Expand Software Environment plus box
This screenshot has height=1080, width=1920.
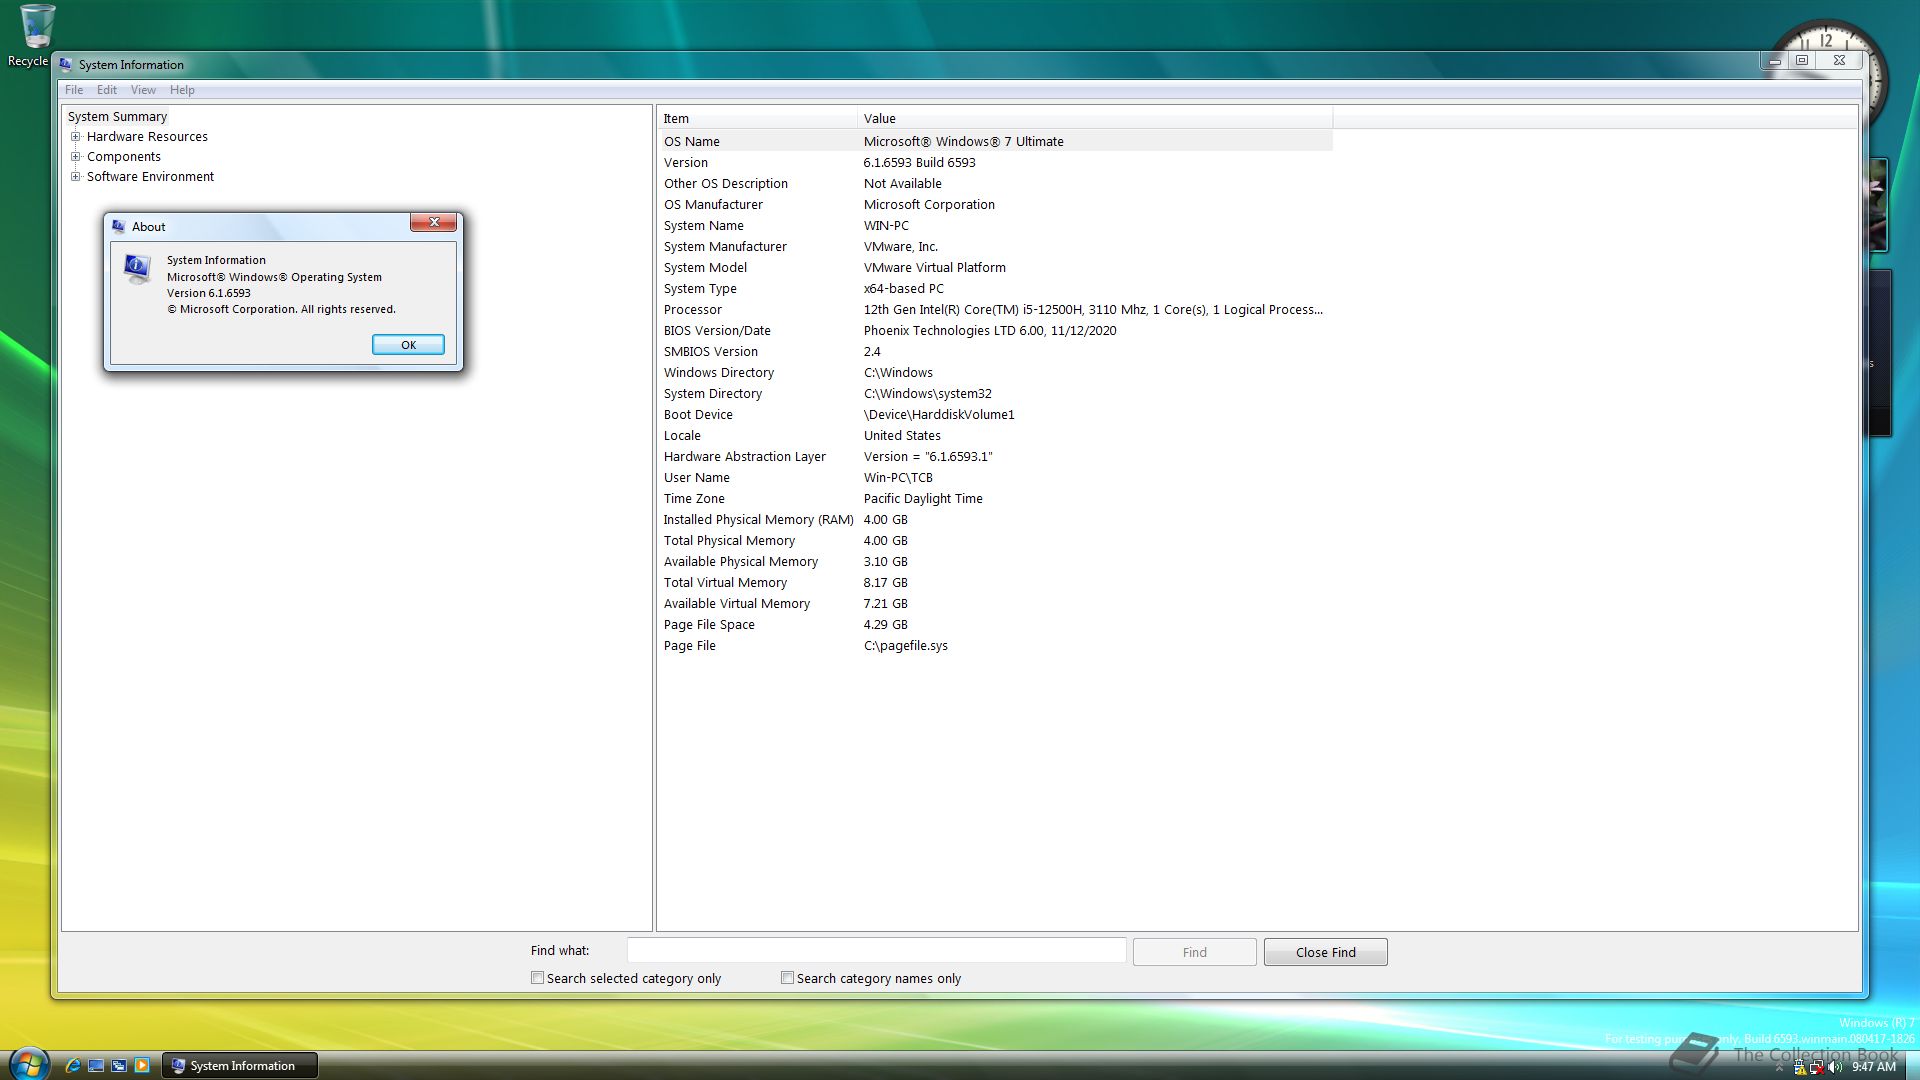tap(75, 177)
